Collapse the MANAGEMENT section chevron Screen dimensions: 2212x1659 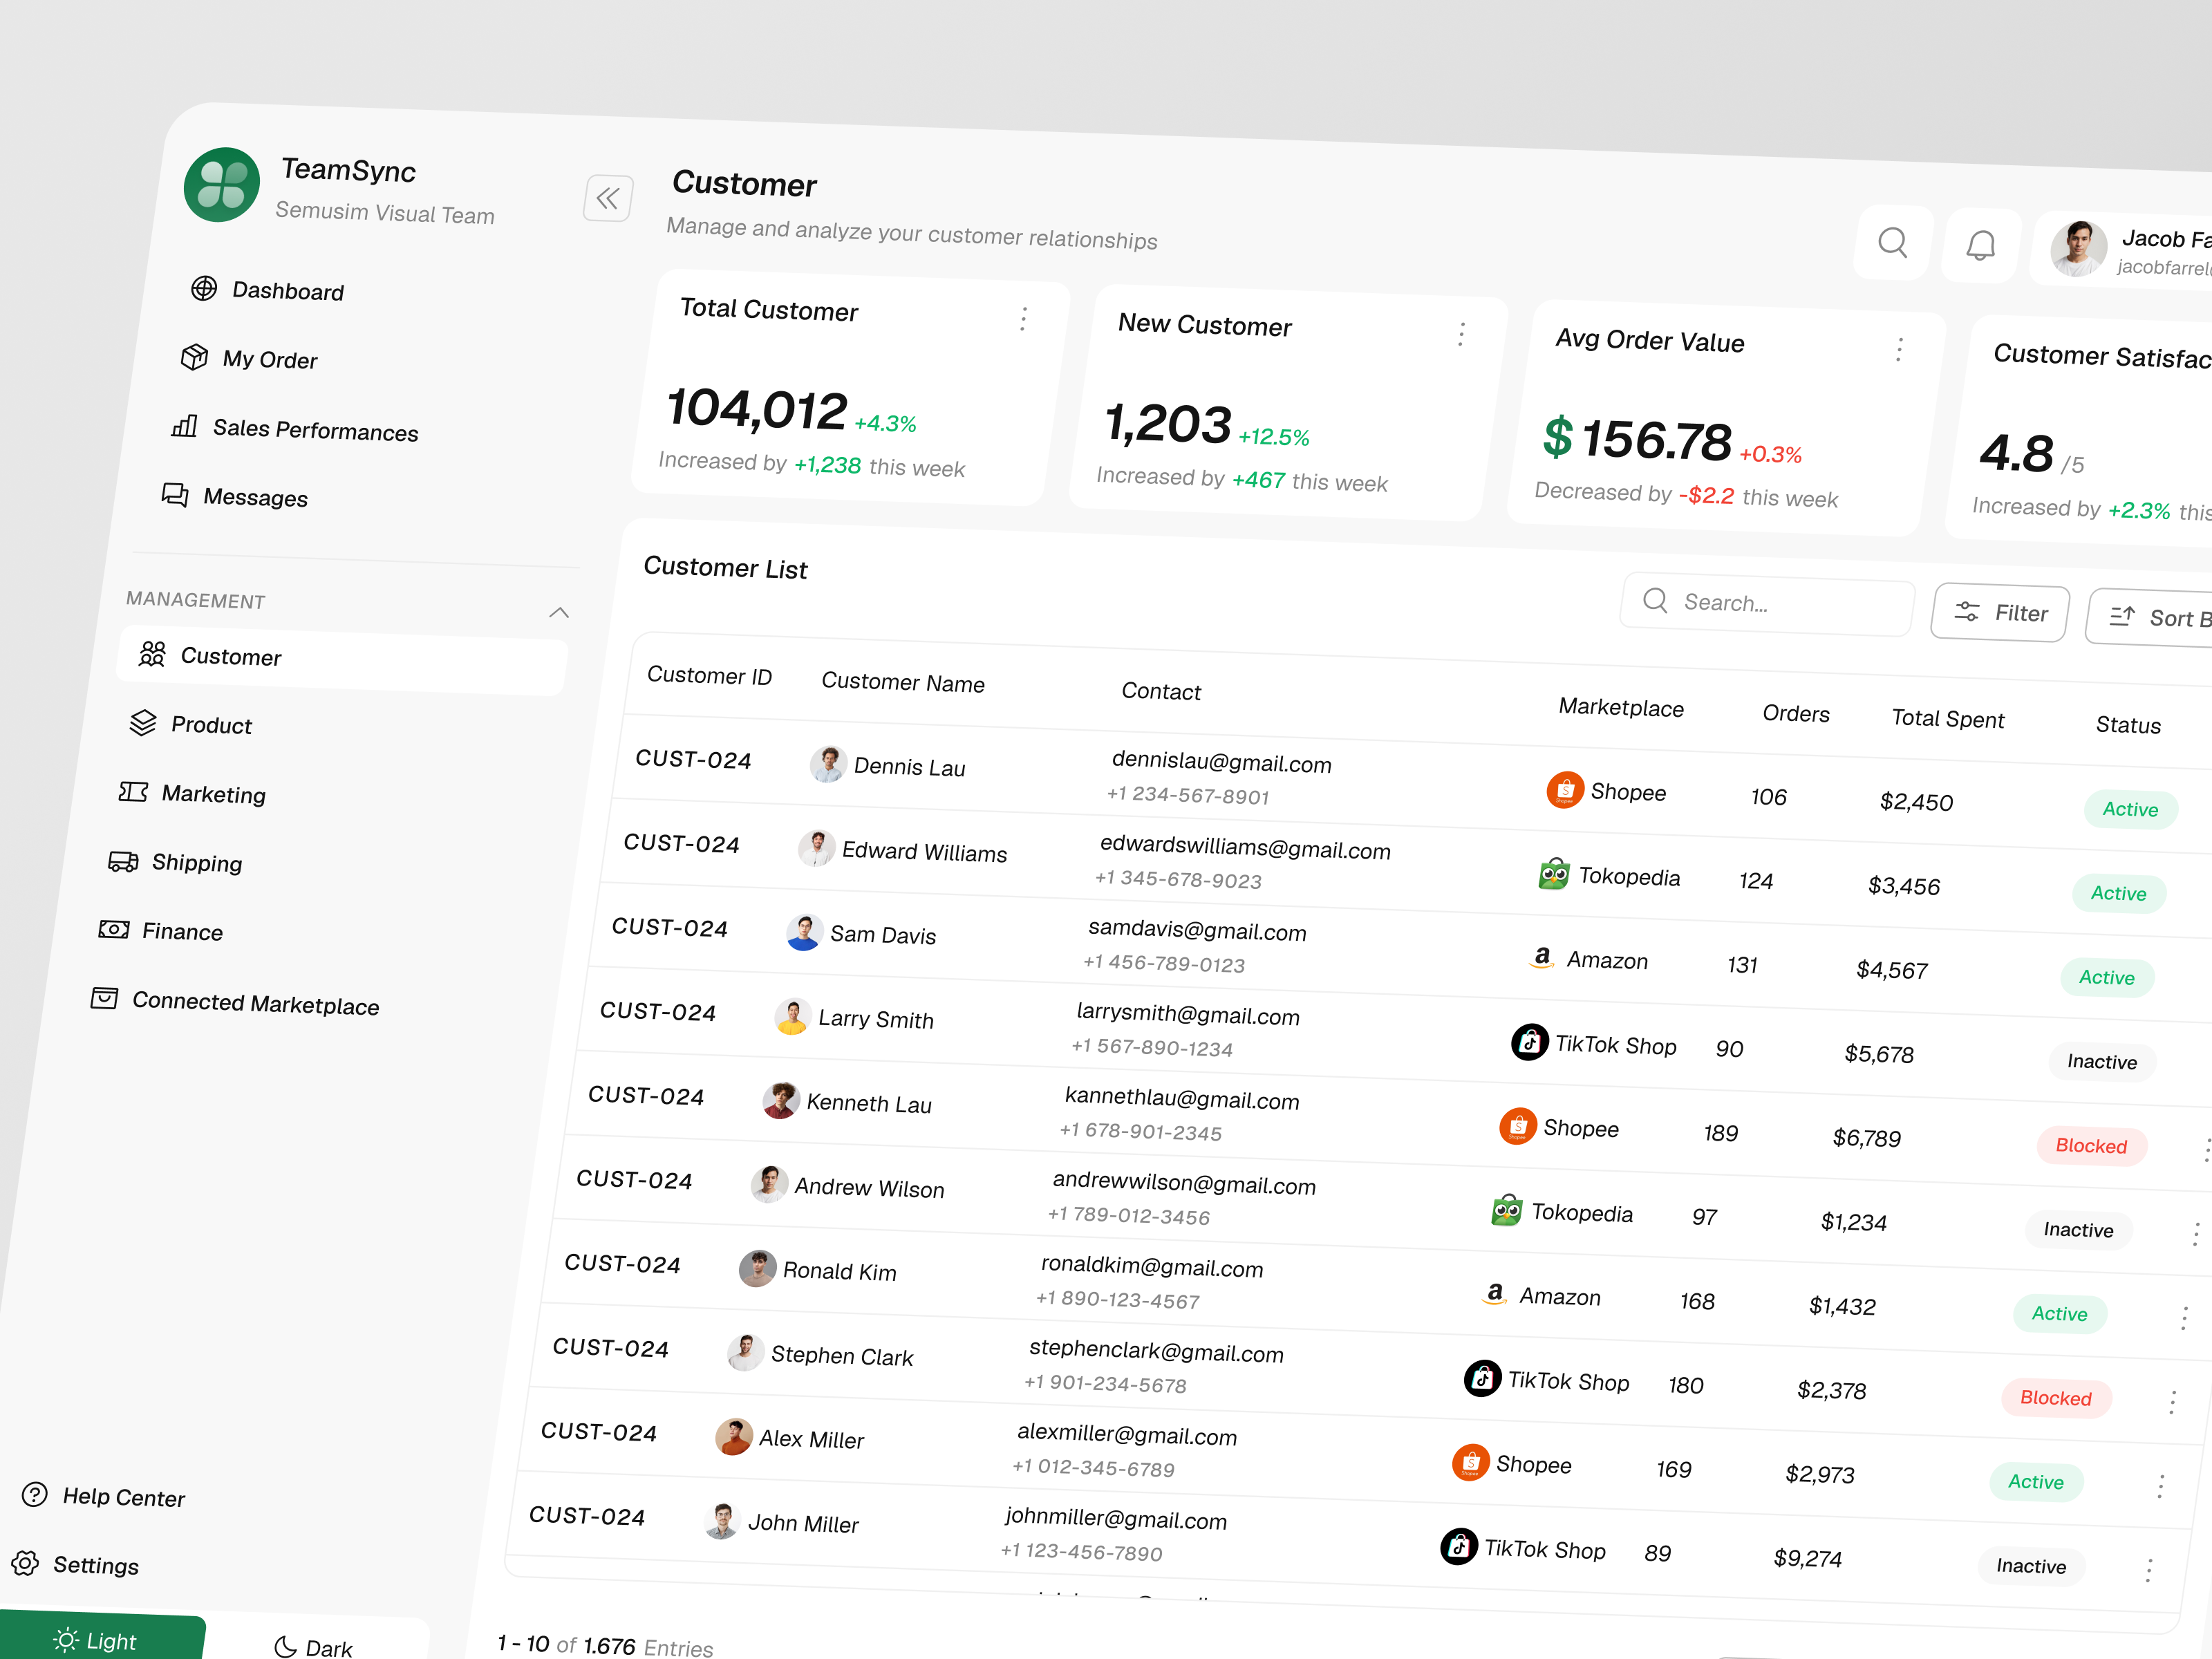coord(559,612)
